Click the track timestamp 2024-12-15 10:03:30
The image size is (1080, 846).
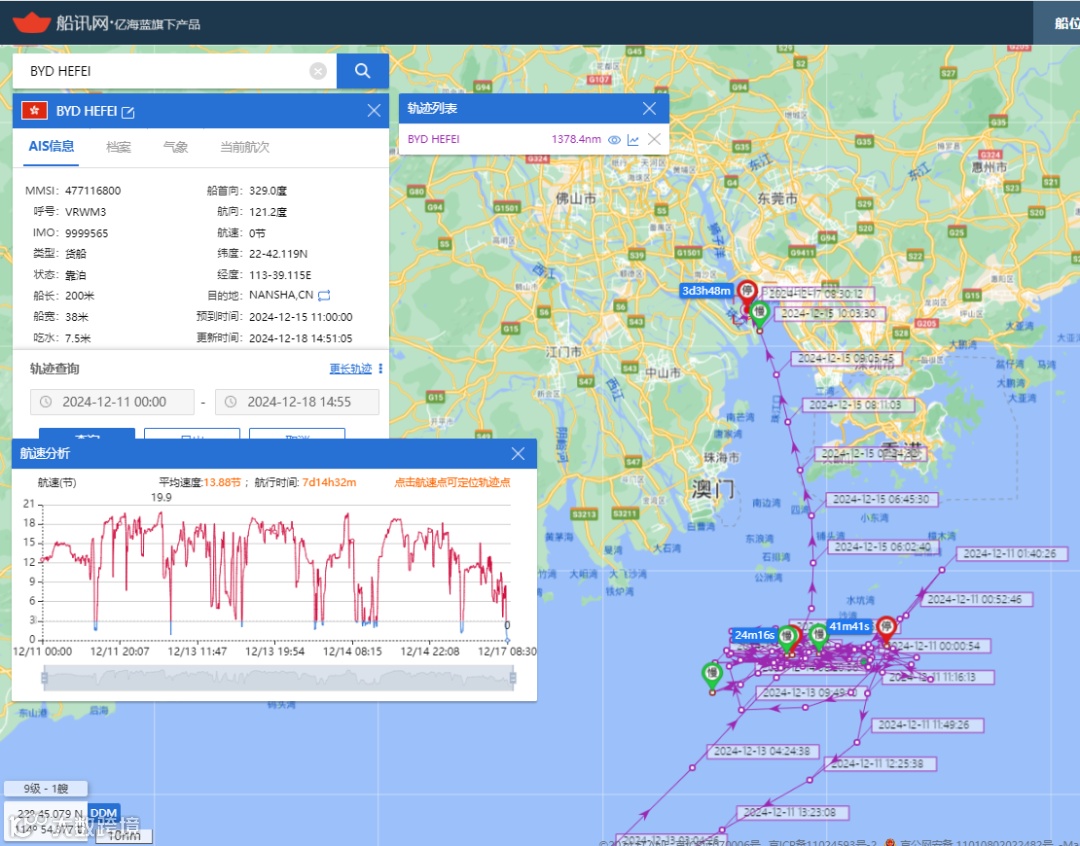click(x=829, y=313)
